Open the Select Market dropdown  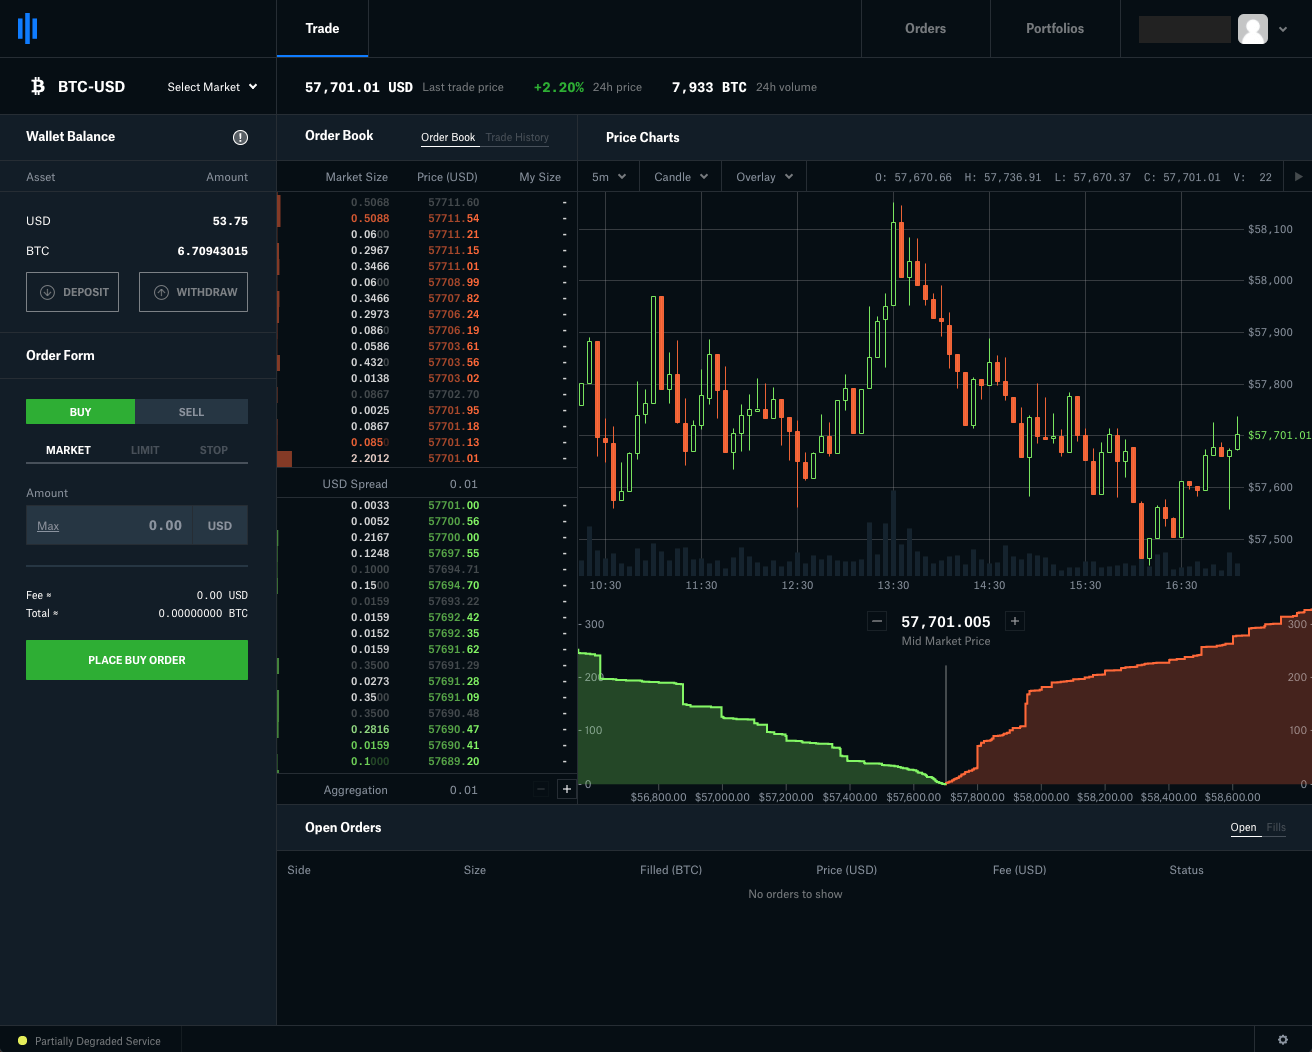pos(212,87)
